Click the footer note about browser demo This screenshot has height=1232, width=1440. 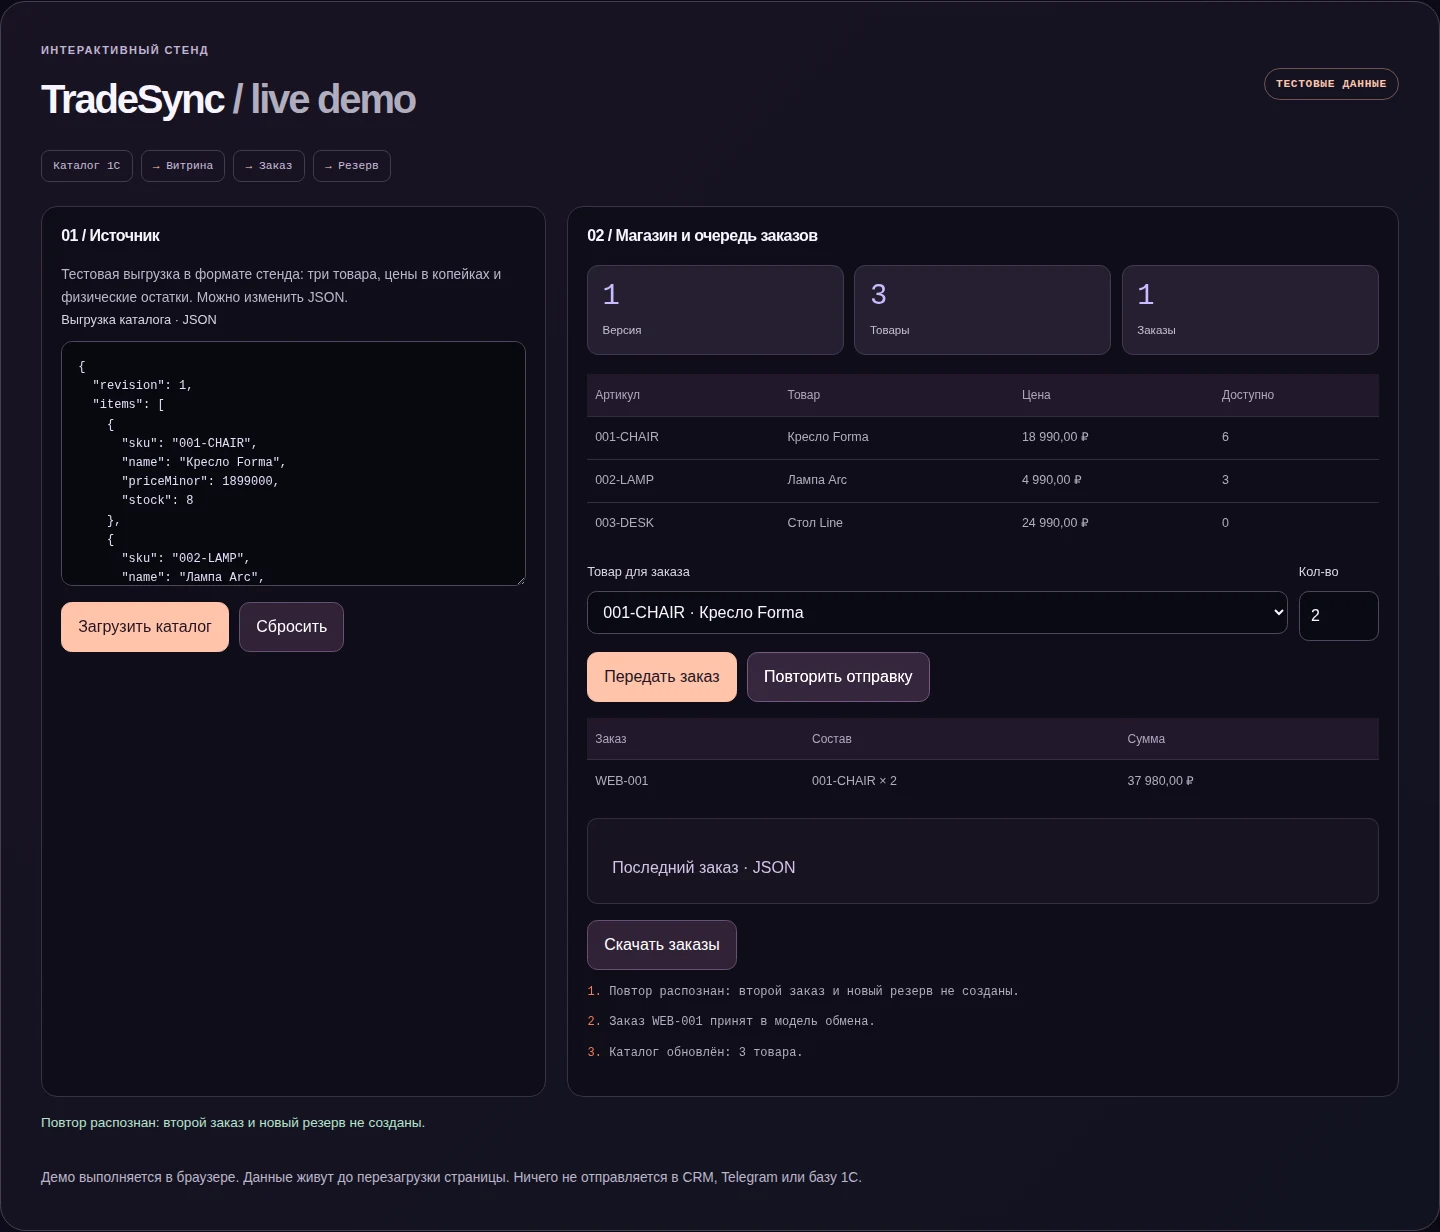[451, 1177]
